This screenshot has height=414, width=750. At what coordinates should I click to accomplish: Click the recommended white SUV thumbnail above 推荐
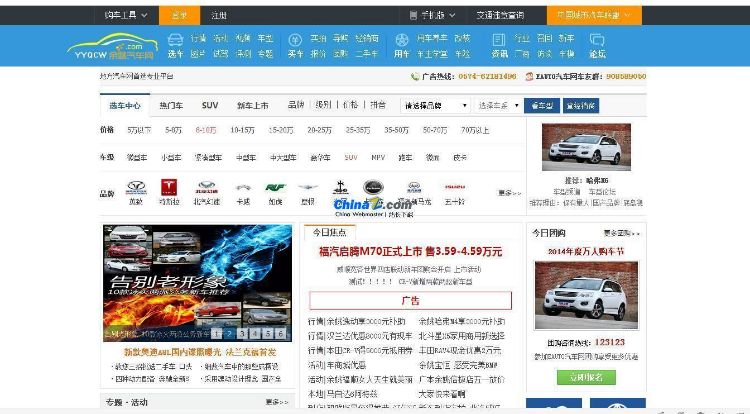pyautogui.click(x=586, y=147)
